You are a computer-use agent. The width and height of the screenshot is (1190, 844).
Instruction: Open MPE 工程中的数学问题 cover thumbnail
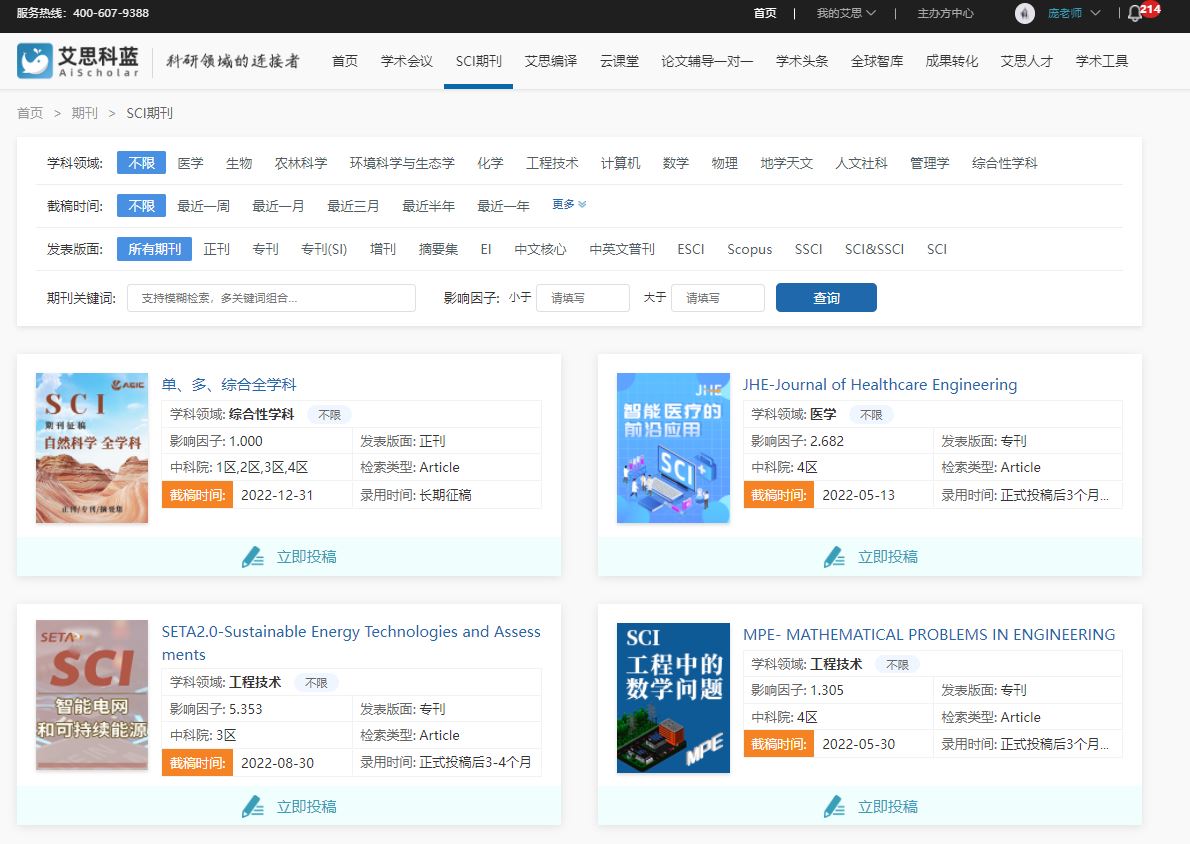(x=673, y=698)
